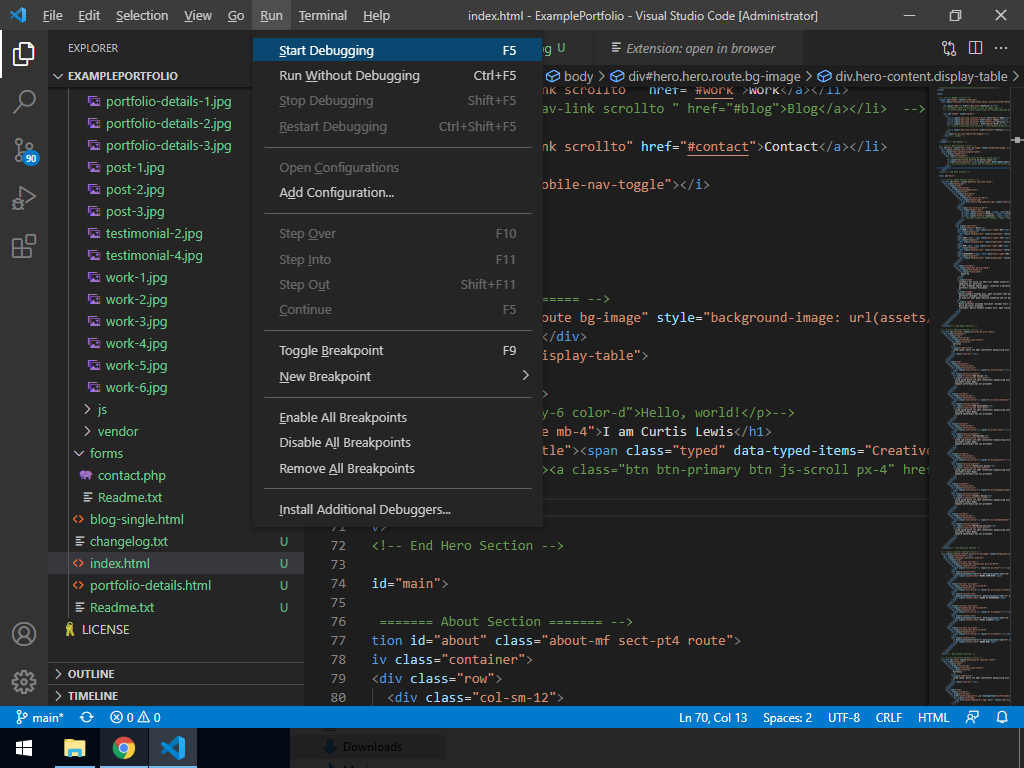Open the Terminal menu
The image size is (1024, 768).
pyautogui.click(x=322, y=16)
